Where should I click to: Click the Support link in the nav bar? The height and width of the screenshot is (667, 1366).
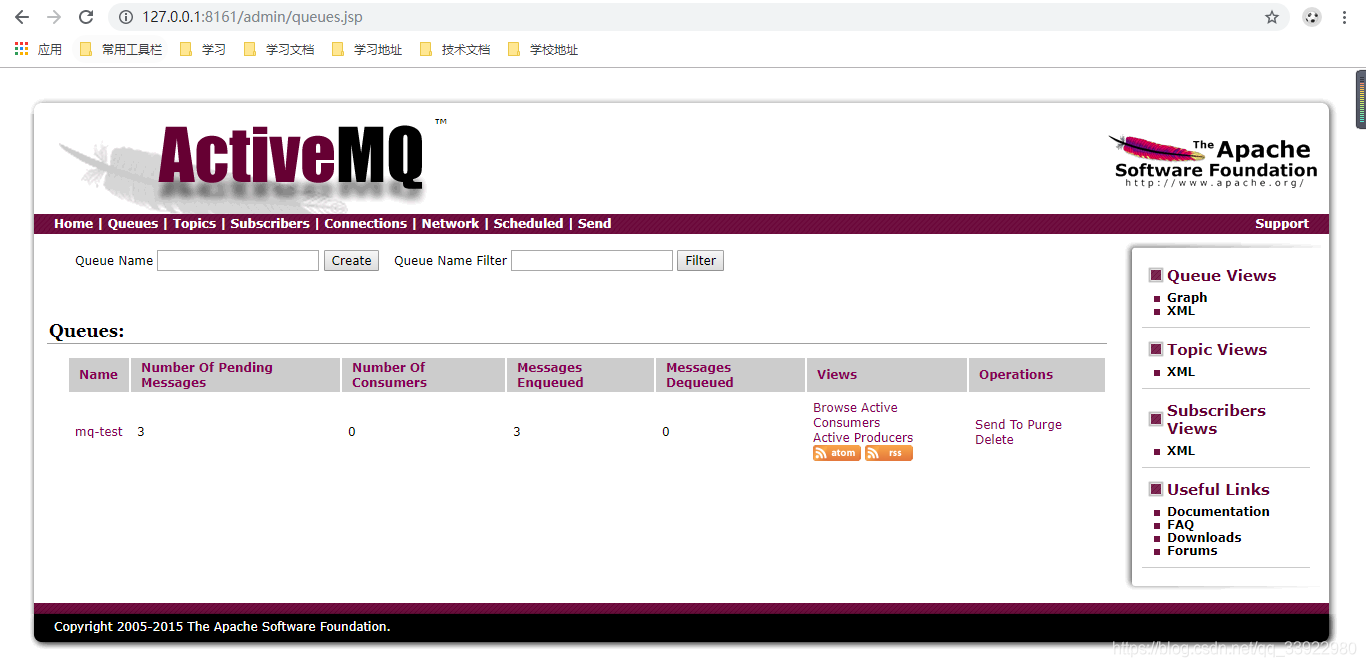1282,224
